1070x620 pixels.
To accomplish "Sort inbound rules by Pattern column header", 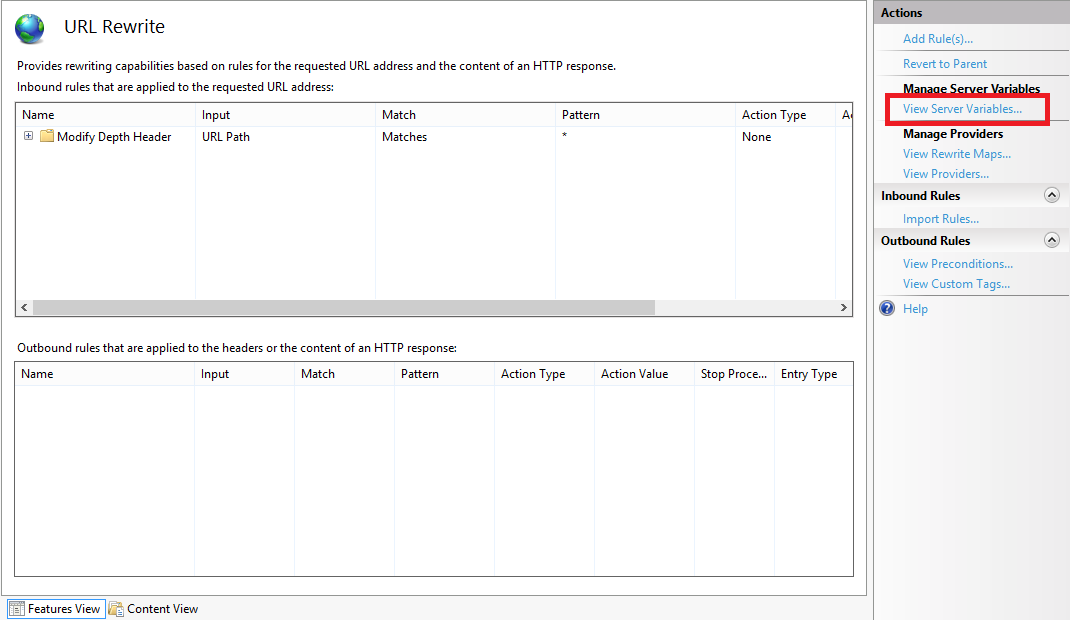I will 580,115.
